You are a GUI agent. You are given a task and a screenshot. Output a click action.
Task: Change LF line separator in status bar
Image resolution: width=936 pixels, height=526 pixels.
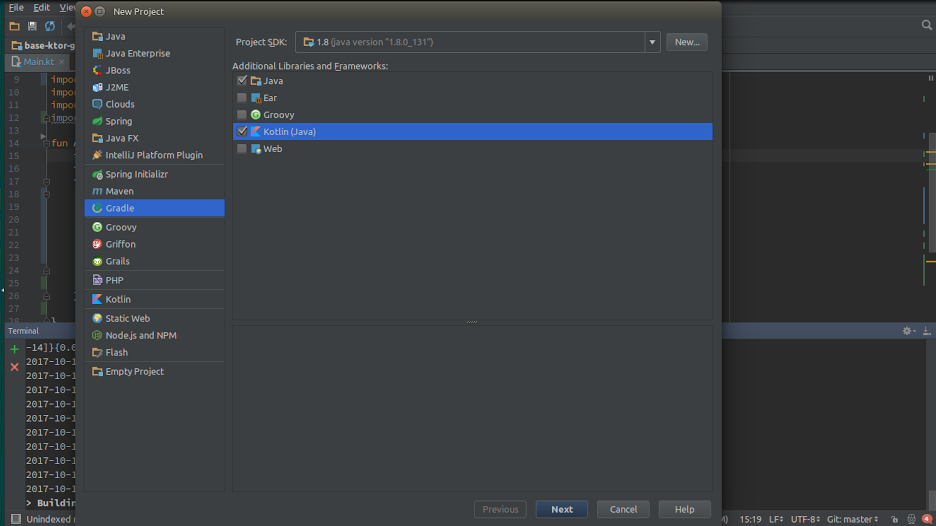[776, 519]
